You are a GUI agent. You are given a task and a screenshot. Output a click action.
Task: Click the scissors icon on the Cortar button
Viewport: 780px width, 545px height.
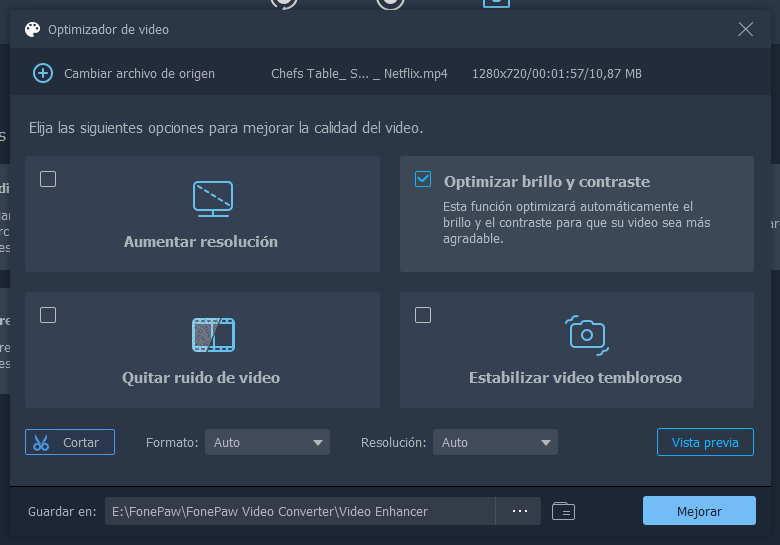click(41, 443)
